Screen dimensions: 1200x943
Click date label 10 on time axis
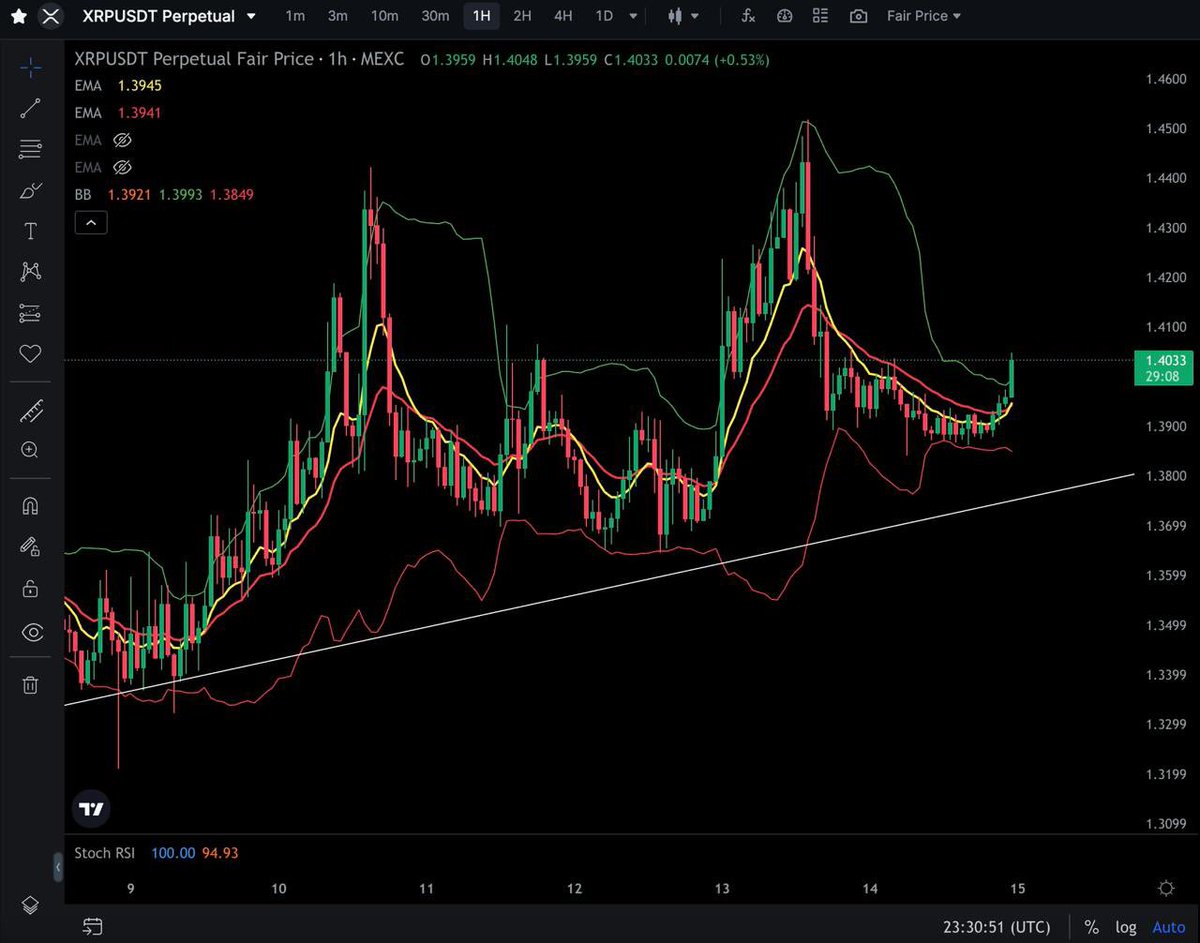(x=279, y=888)
